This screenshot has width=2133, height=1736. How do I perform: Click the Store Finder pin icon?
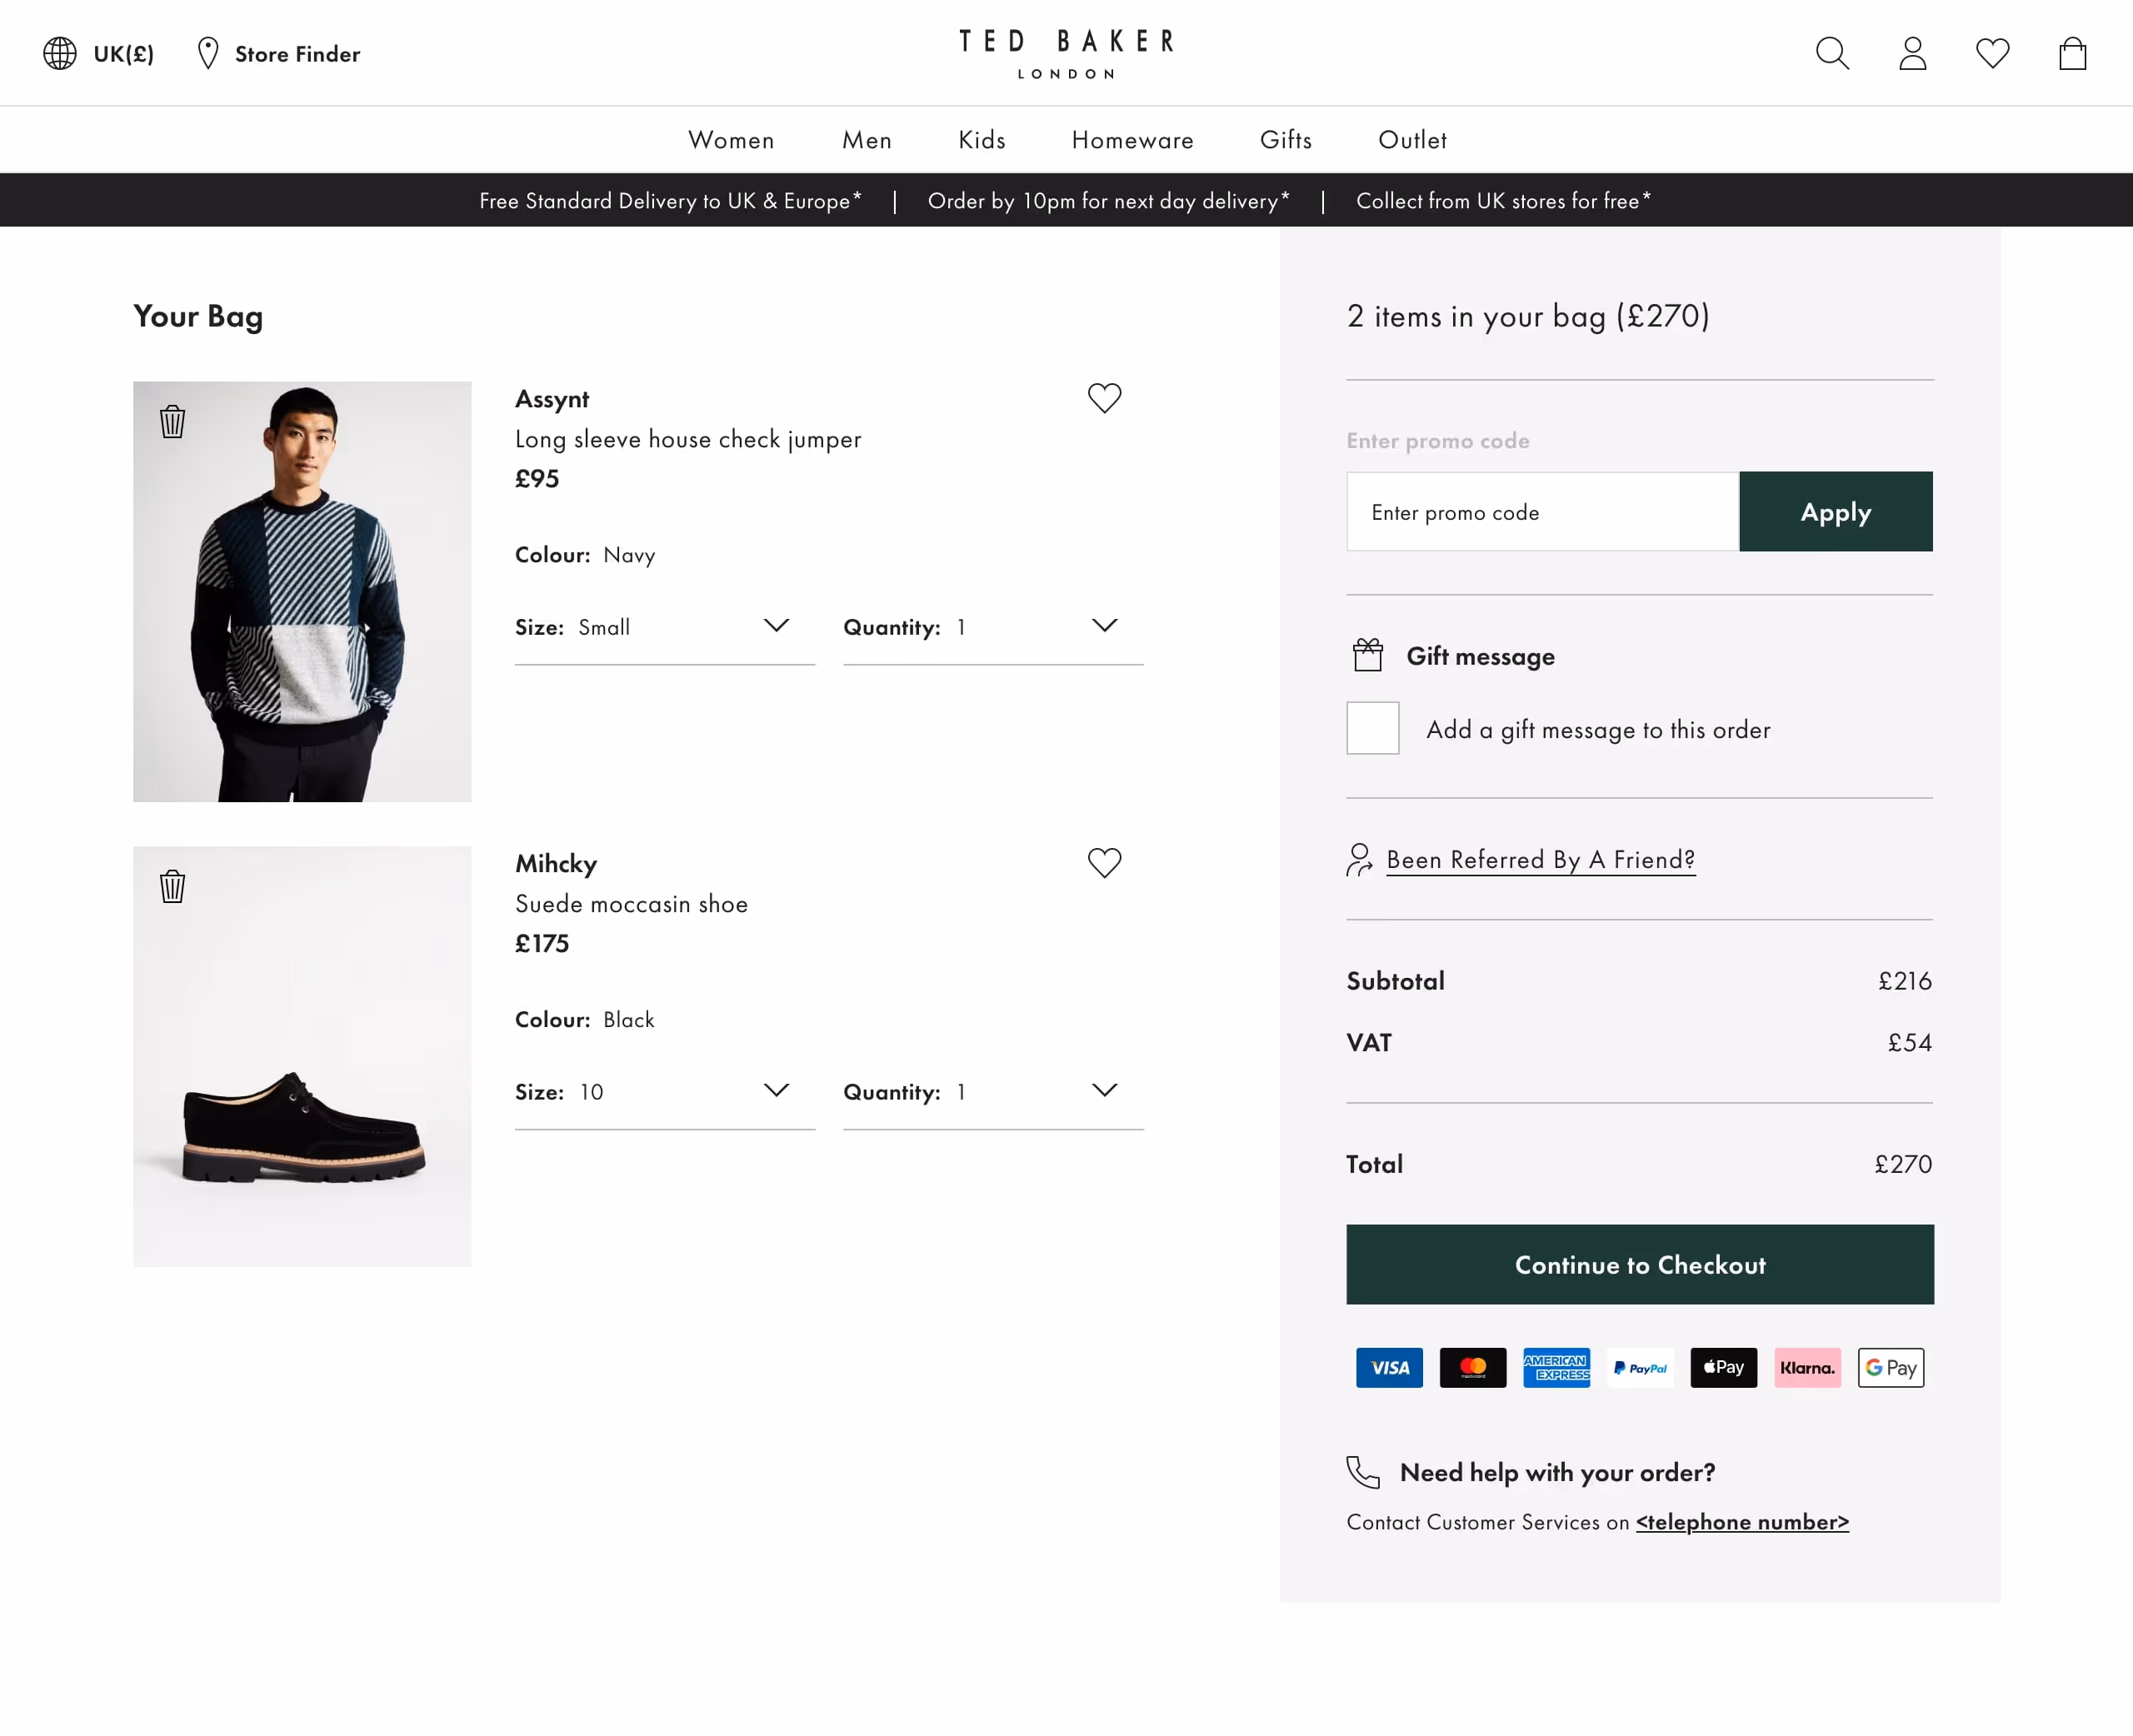tap(208, 53)
